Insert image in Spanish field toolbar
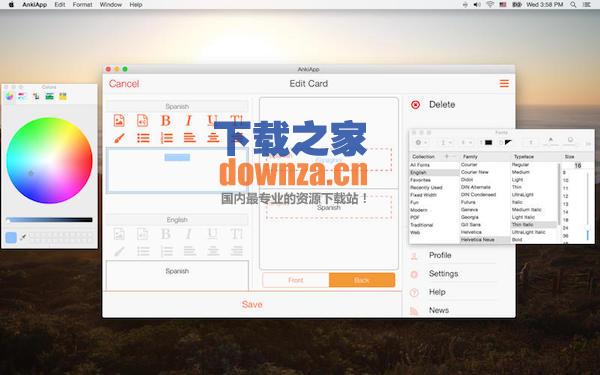 [119, 121]
